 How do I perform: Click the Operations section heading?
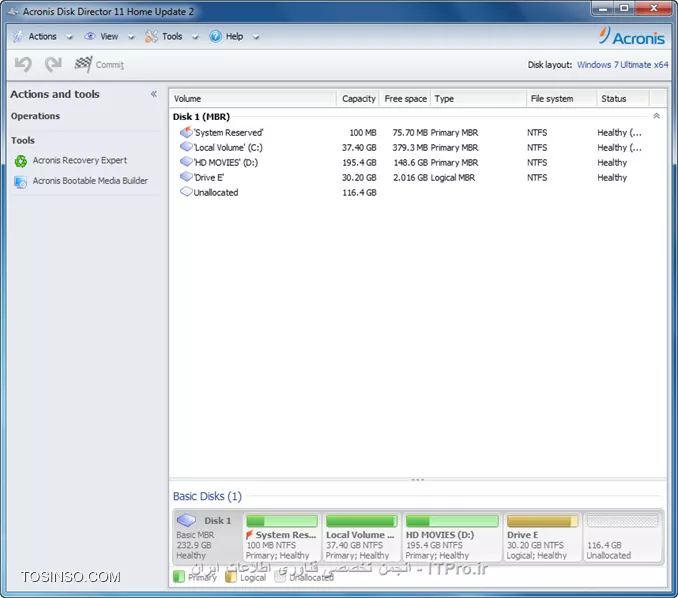[35, 116]
